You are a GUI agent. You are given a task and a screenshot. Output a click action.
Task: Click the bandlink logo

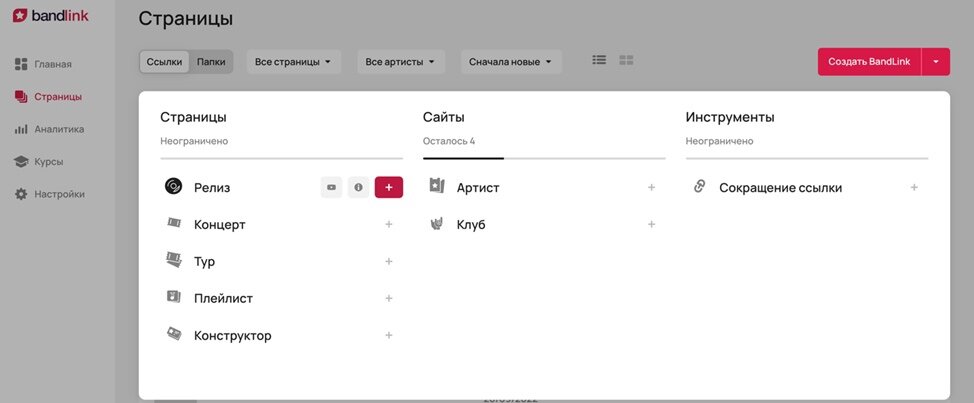(x=50, y=15)
